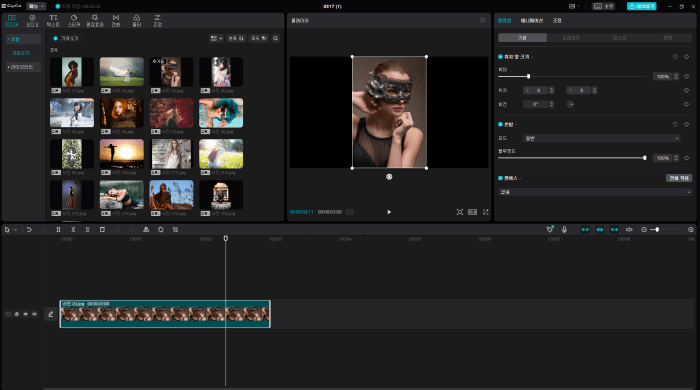
Task: Click the Crop icon in timeline toolbar
Action: pyautogui.click(x=175, y=229)
